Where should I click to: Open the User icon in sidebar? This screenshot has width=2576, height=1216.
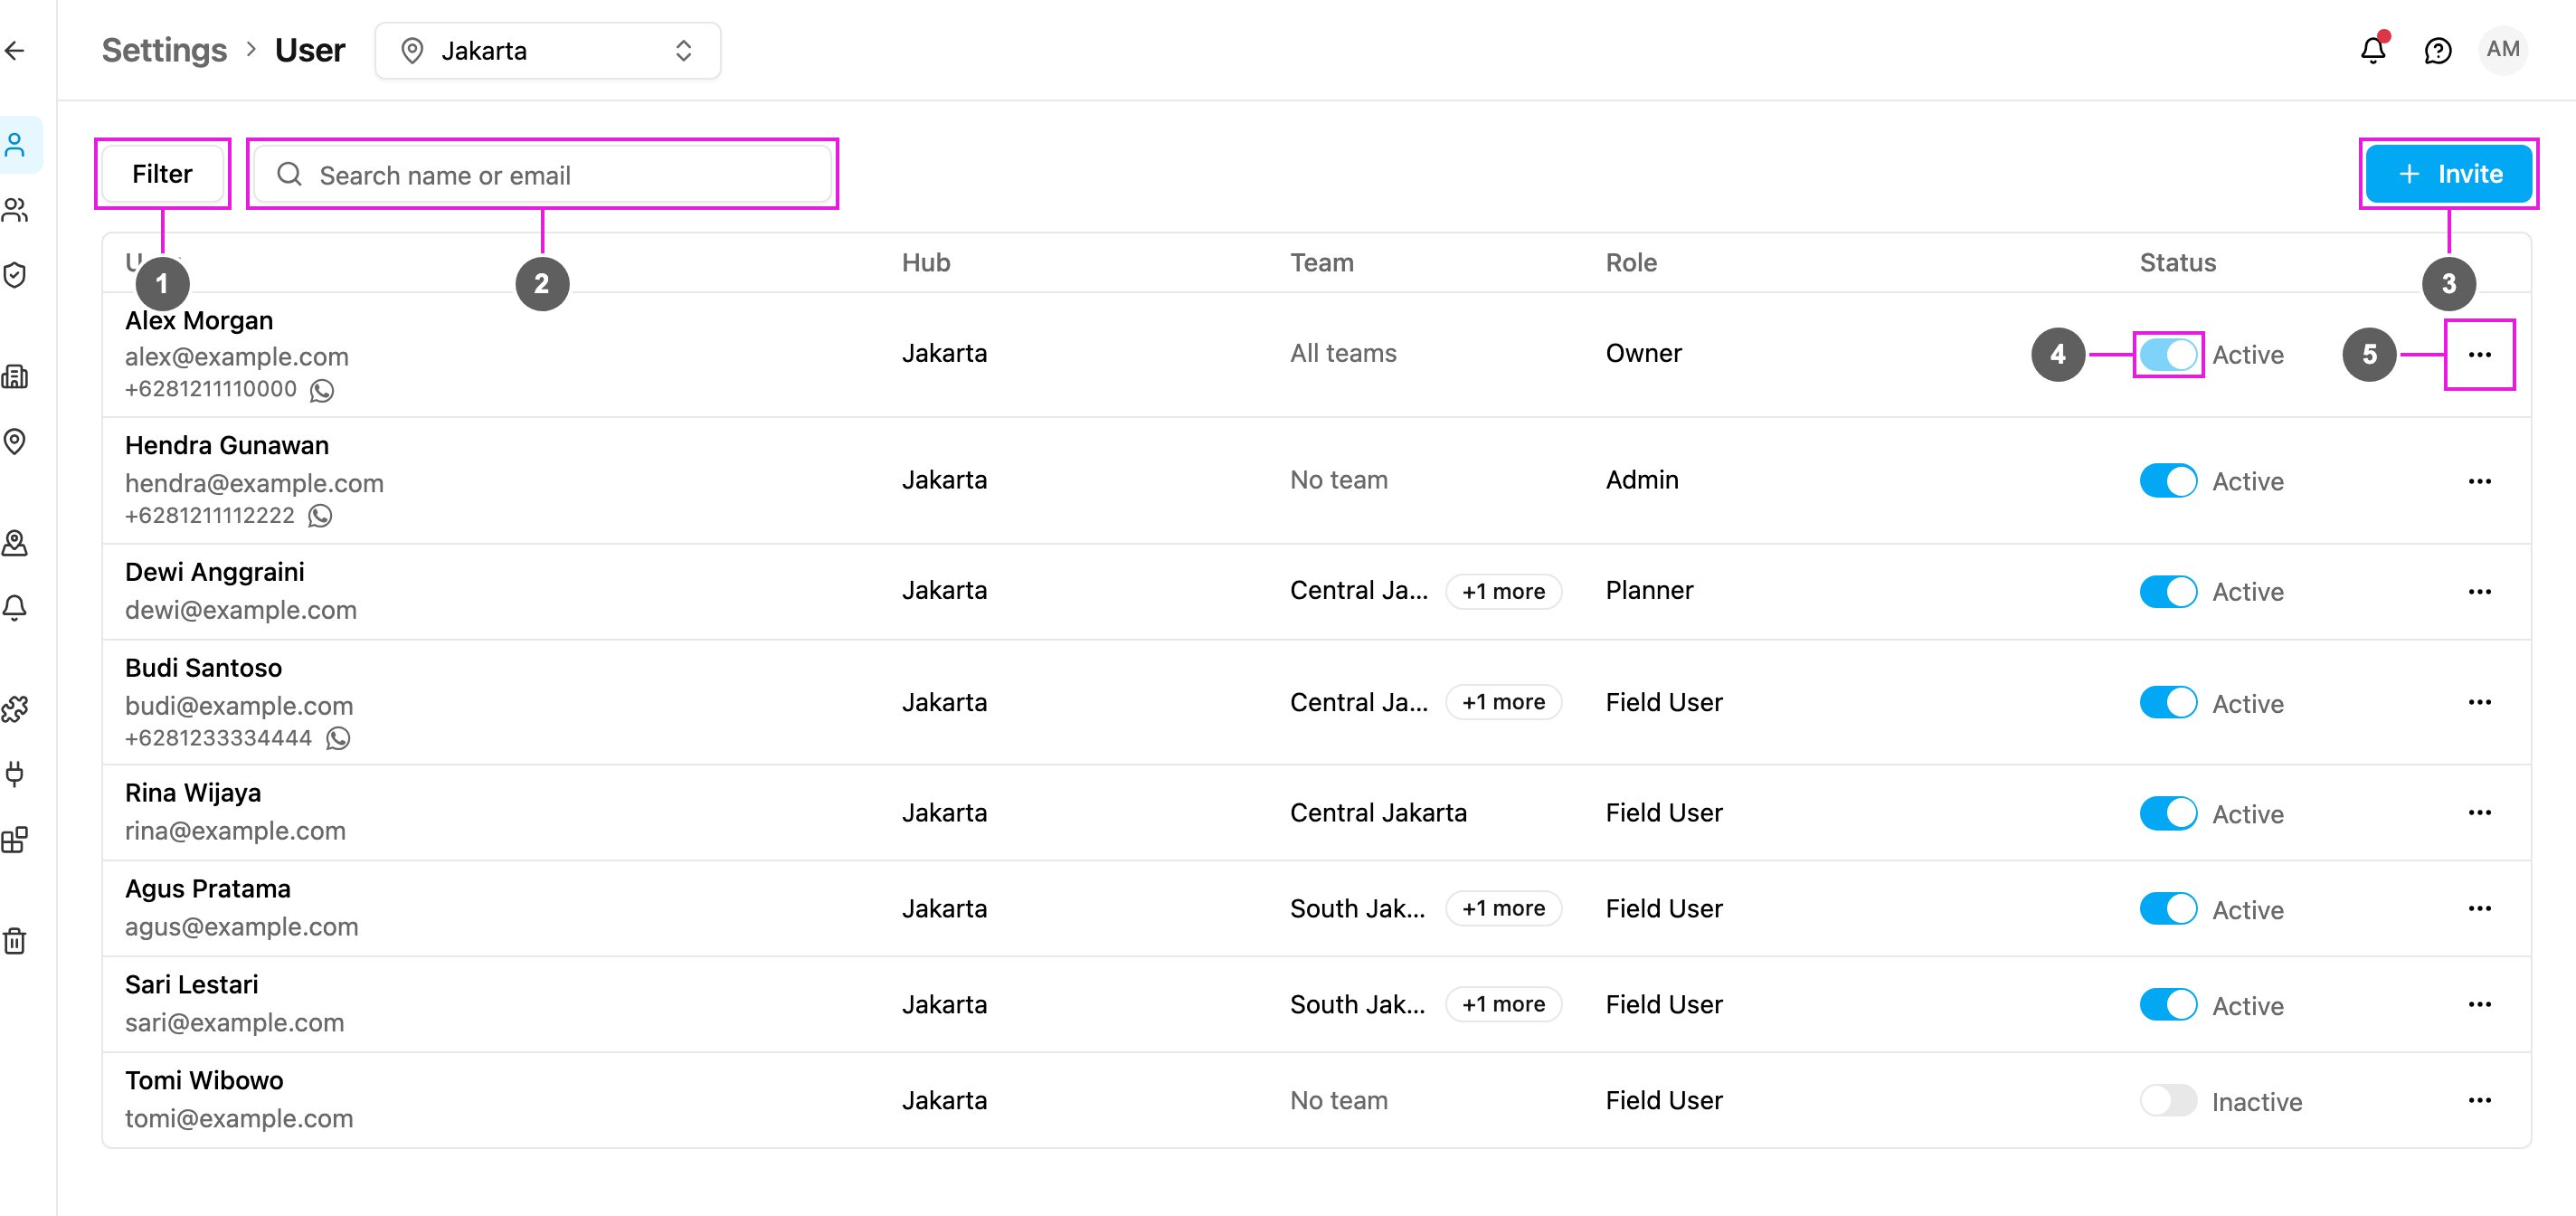click(x=15, y=145)
